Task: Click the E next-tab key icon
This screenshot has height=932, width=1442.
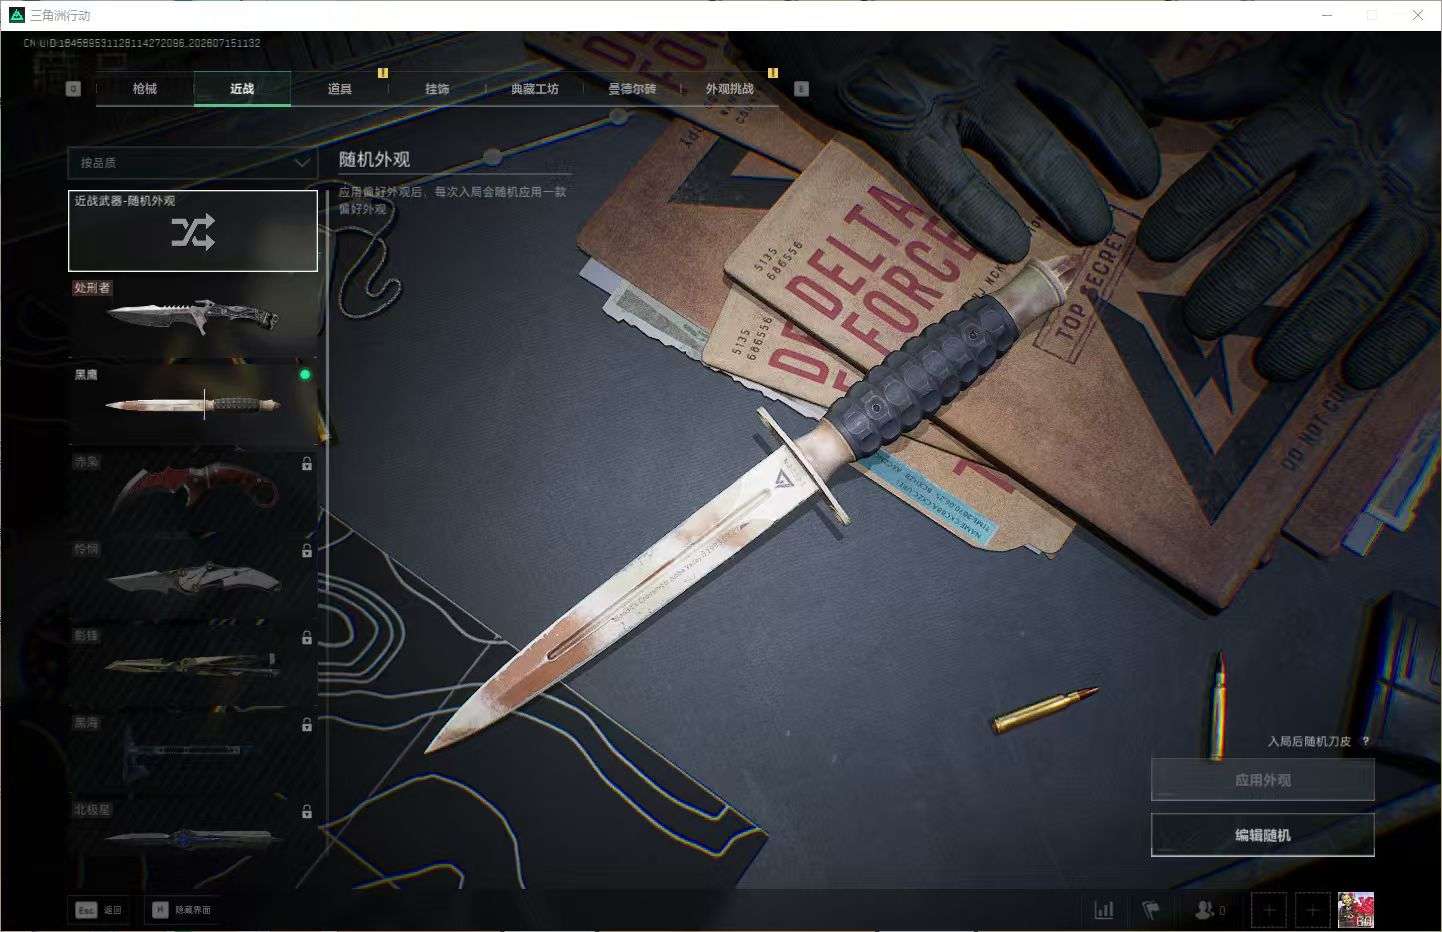Action: [x=801, y=89]
